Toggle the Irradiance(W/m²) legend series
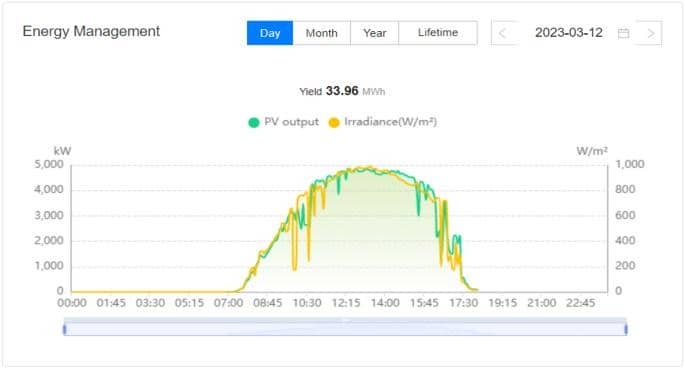The image size is (685, 369). click(x=383, y=122)
